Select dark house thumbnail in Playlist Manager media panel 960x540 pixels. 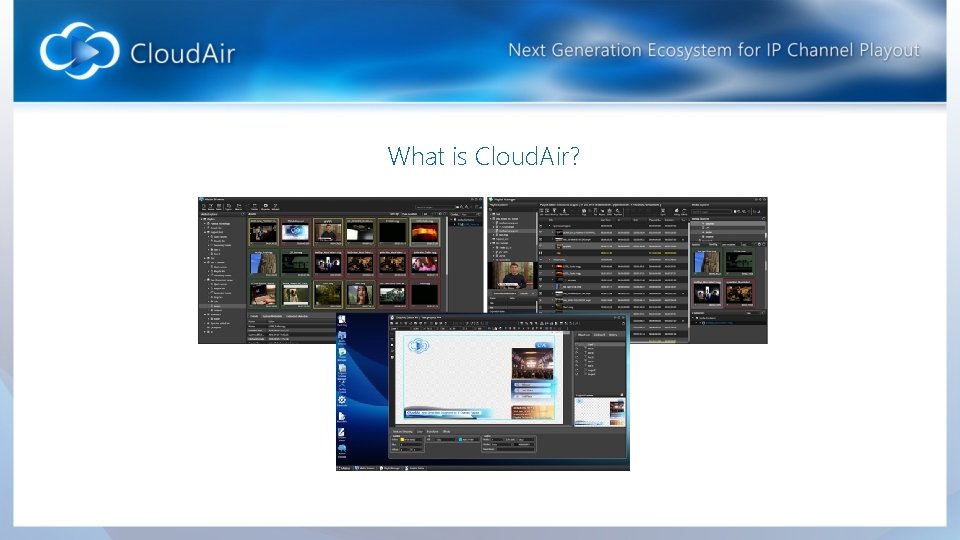(739, 262)
